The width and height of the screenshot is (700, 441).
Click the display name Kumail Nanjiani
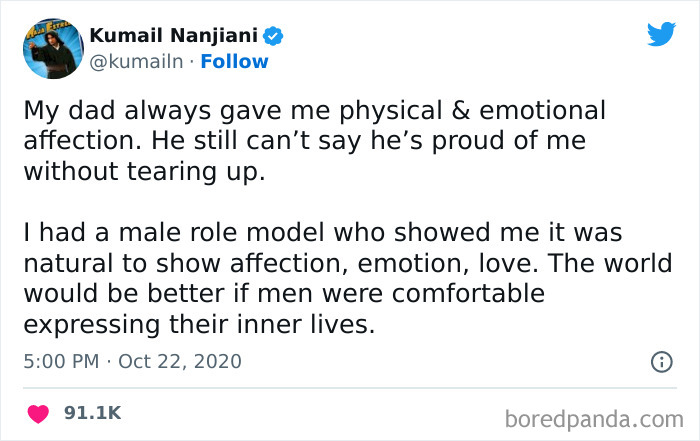[174, 36]
